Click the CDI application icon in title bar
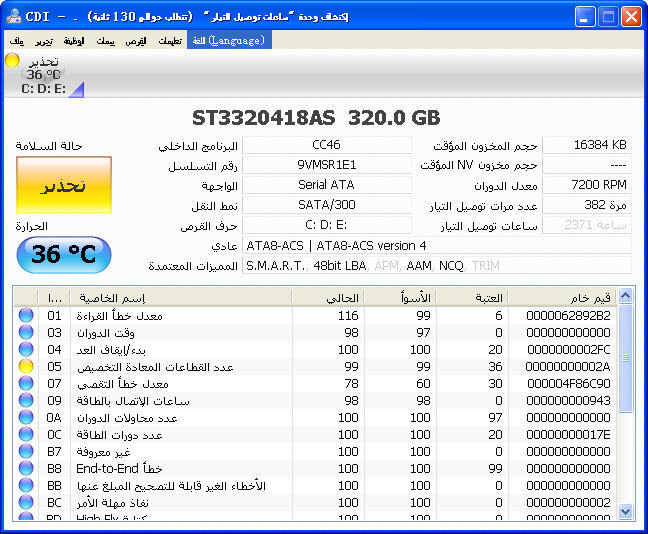Viewport: 648px width, 534px height. pos(14,17)
